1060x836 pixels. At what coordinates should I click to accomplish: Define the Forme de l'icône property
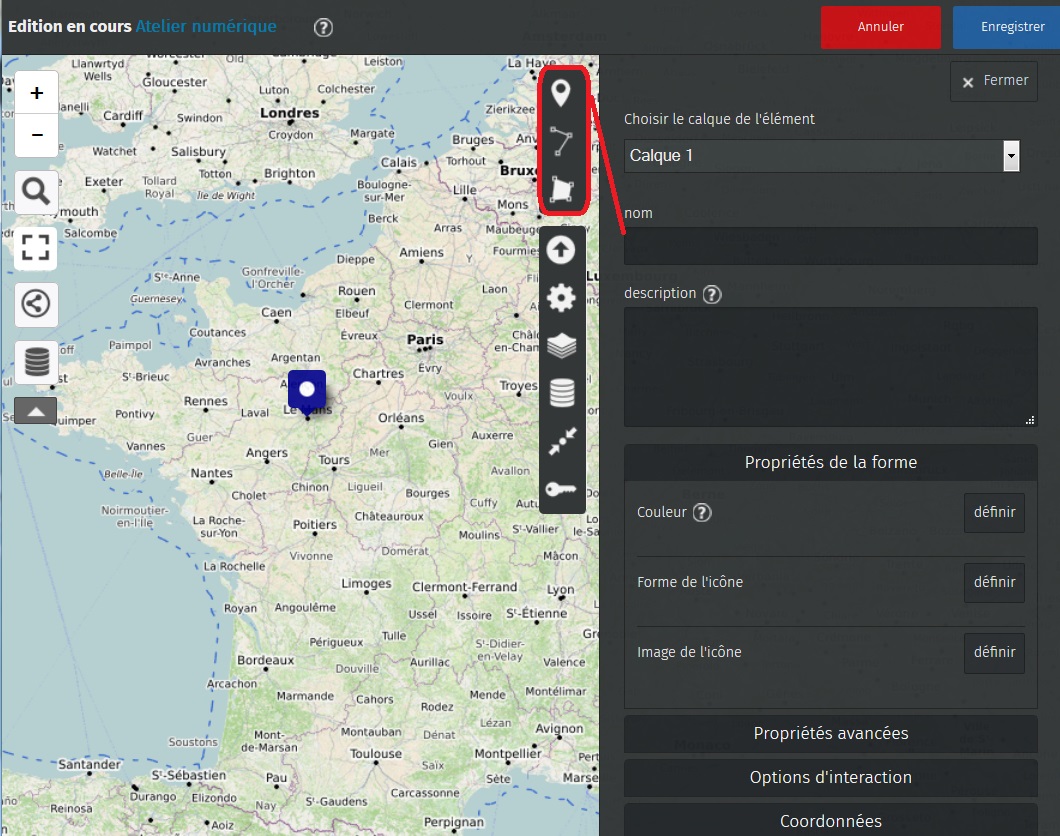[x=994, y=583]
